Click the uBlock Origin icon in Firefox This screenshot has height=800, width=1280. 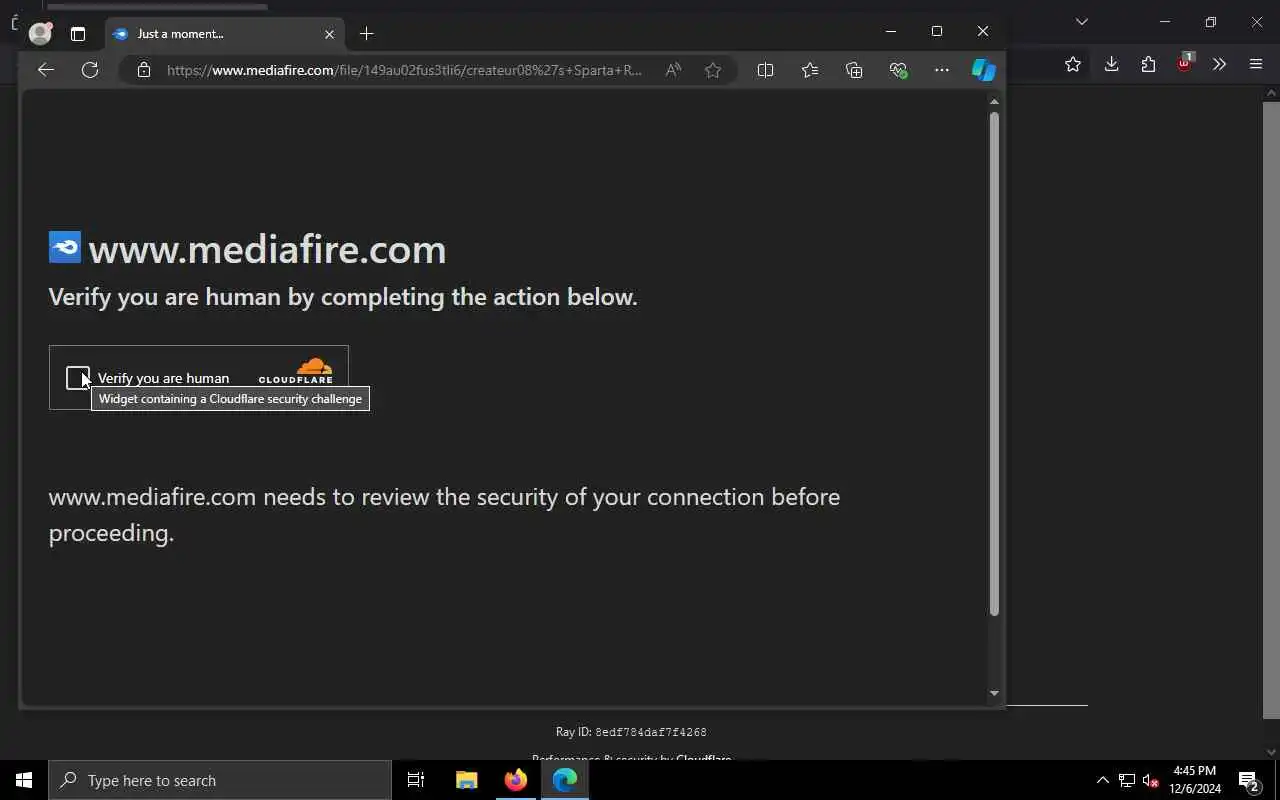click(x=1185, y=62)
